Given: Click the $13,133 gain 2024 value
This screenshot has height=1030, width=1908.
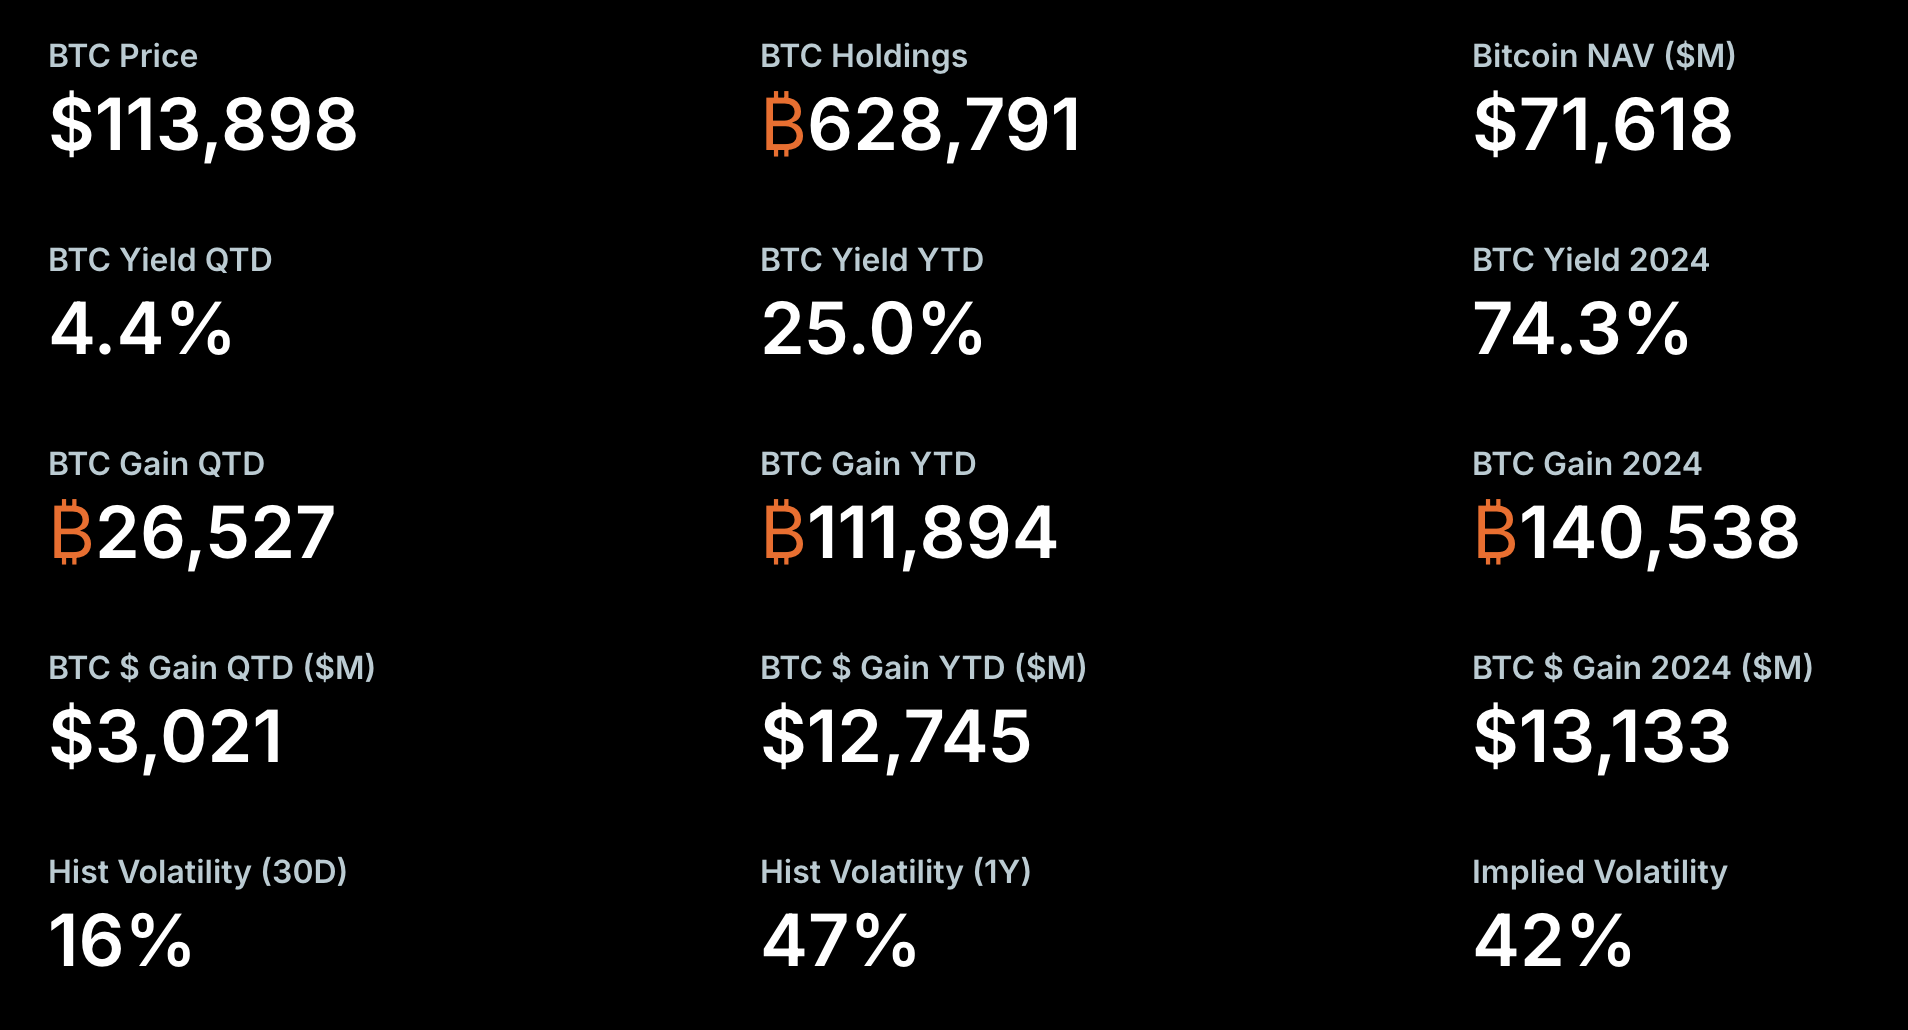Looking at the screenshot, I should [1602, 737].
